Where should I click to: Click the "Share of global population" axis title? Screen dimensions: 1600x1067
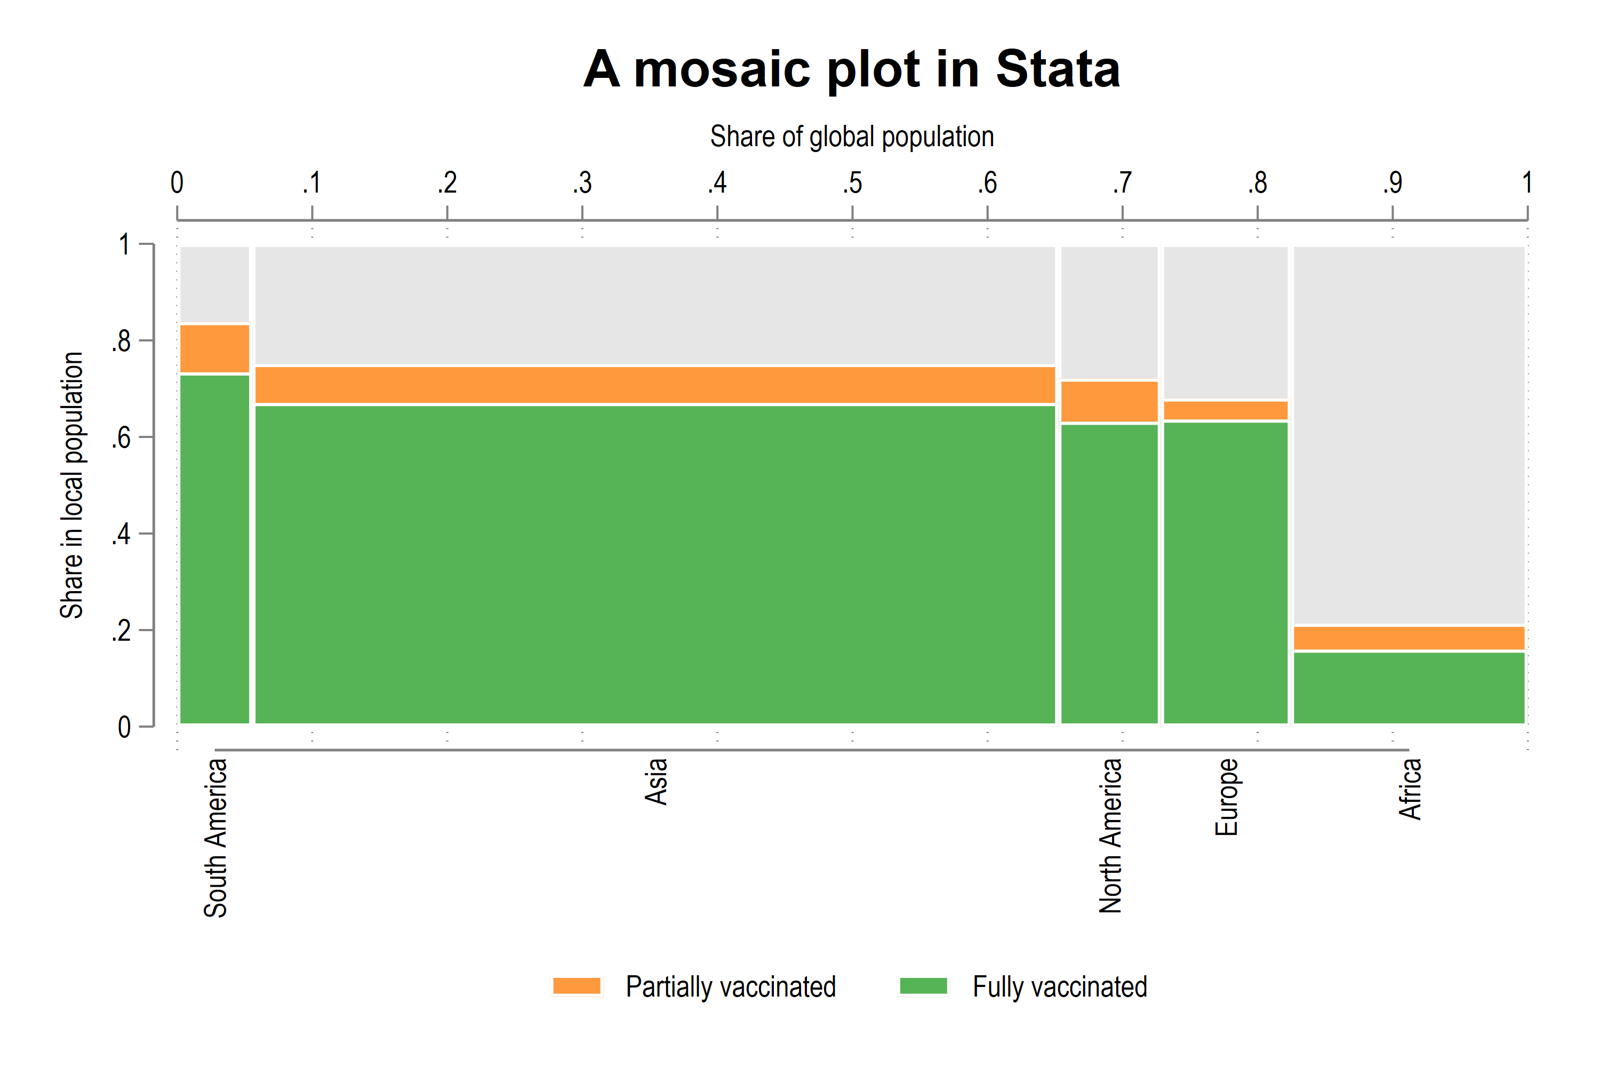[851, 137]
